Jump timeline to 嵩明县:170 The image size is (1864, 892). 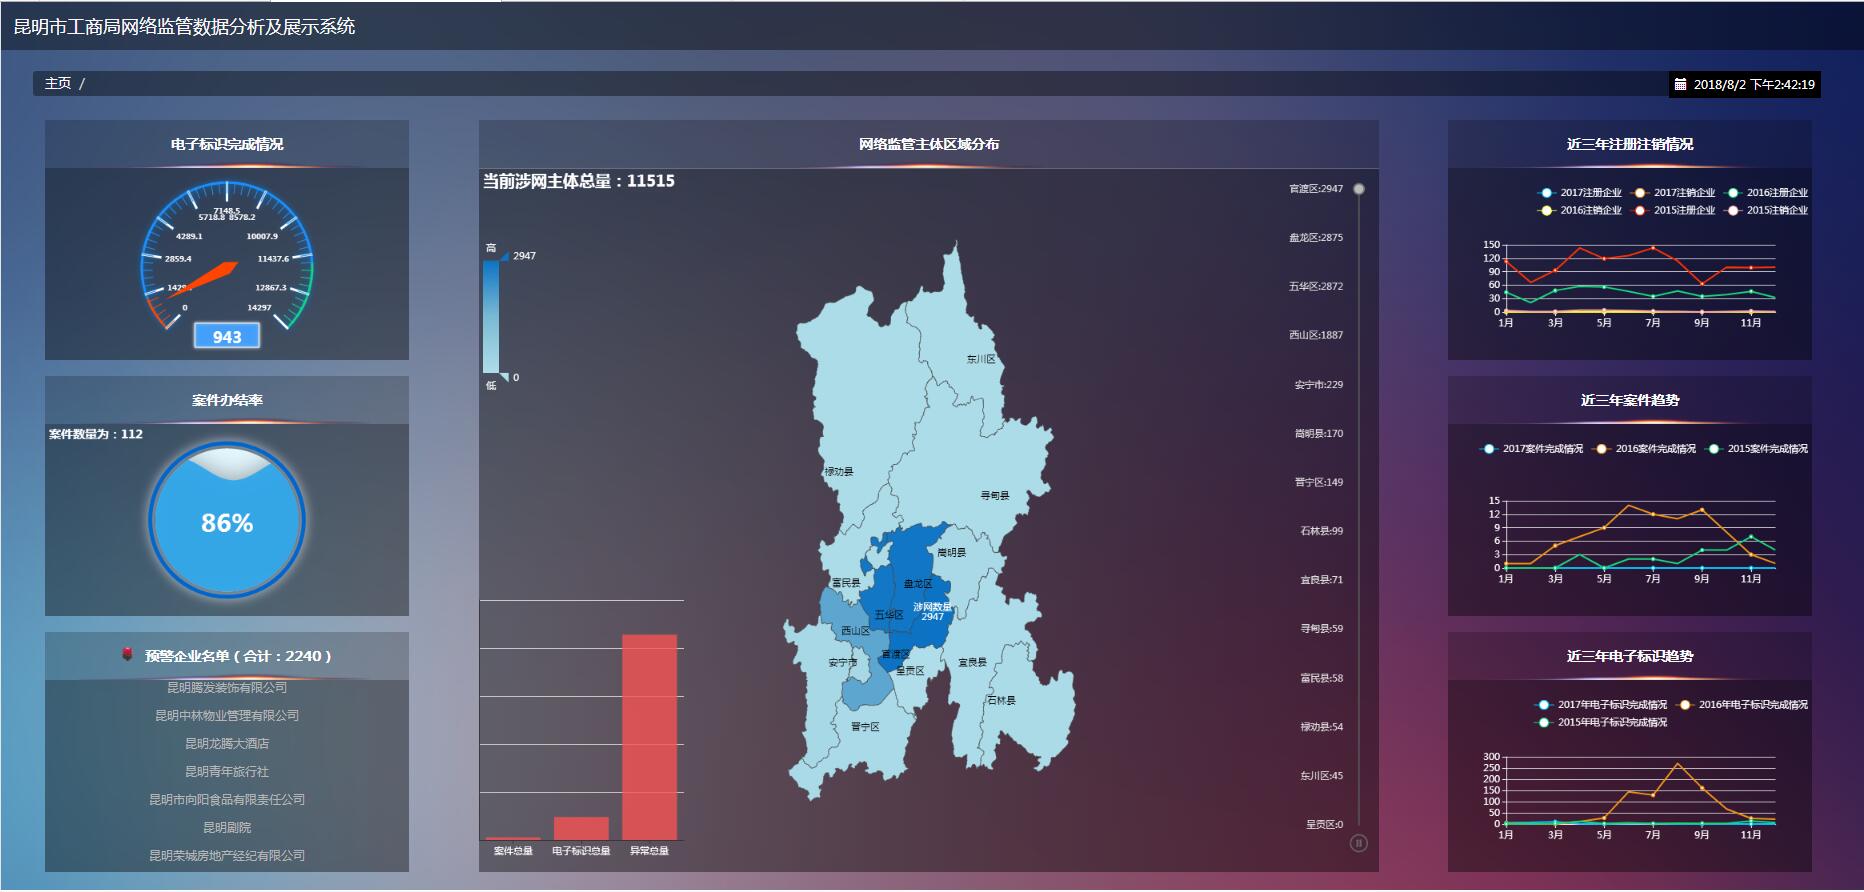[1319, 434]
